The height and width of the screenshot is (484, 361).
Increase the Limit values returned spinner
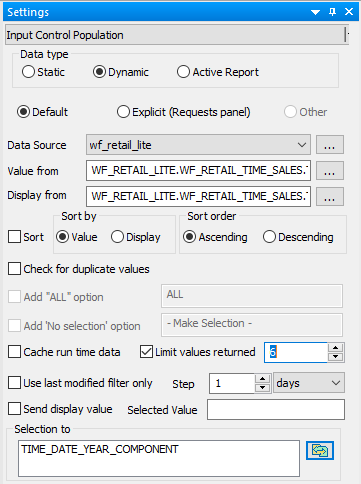tap(336, 348)
